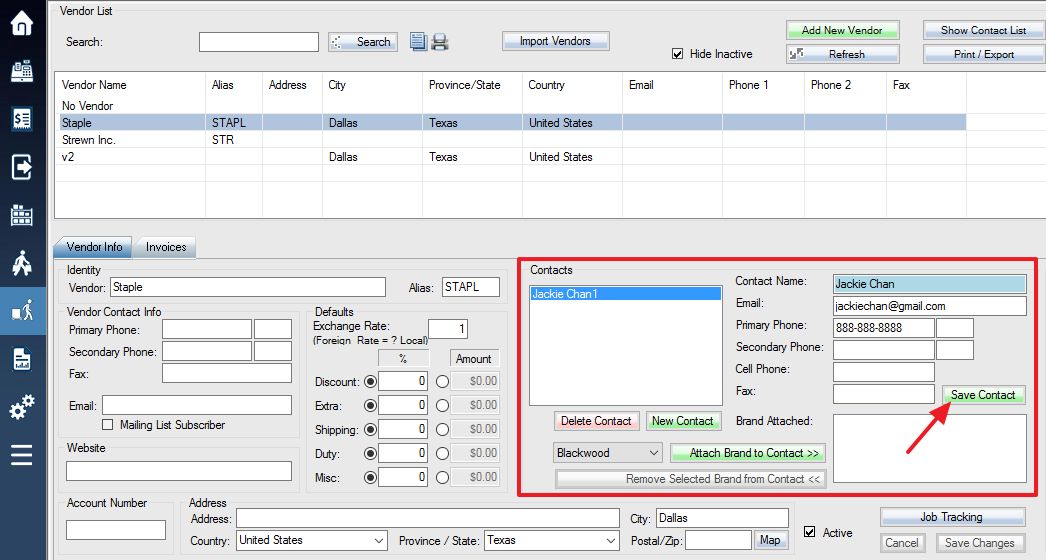
Task: Open the Home icon in sidebar
Action: [x=22, y=23]
